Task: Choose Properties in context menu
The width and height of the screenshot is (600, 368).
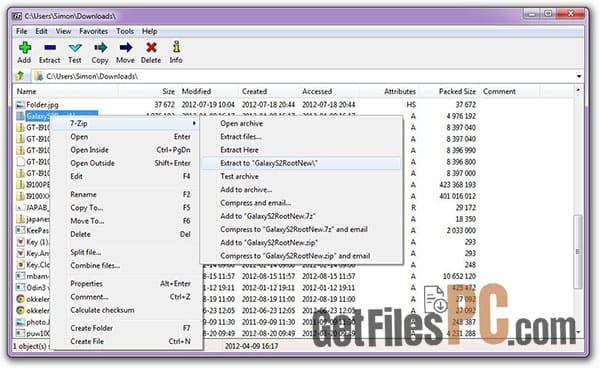Action: pos(86,284)
